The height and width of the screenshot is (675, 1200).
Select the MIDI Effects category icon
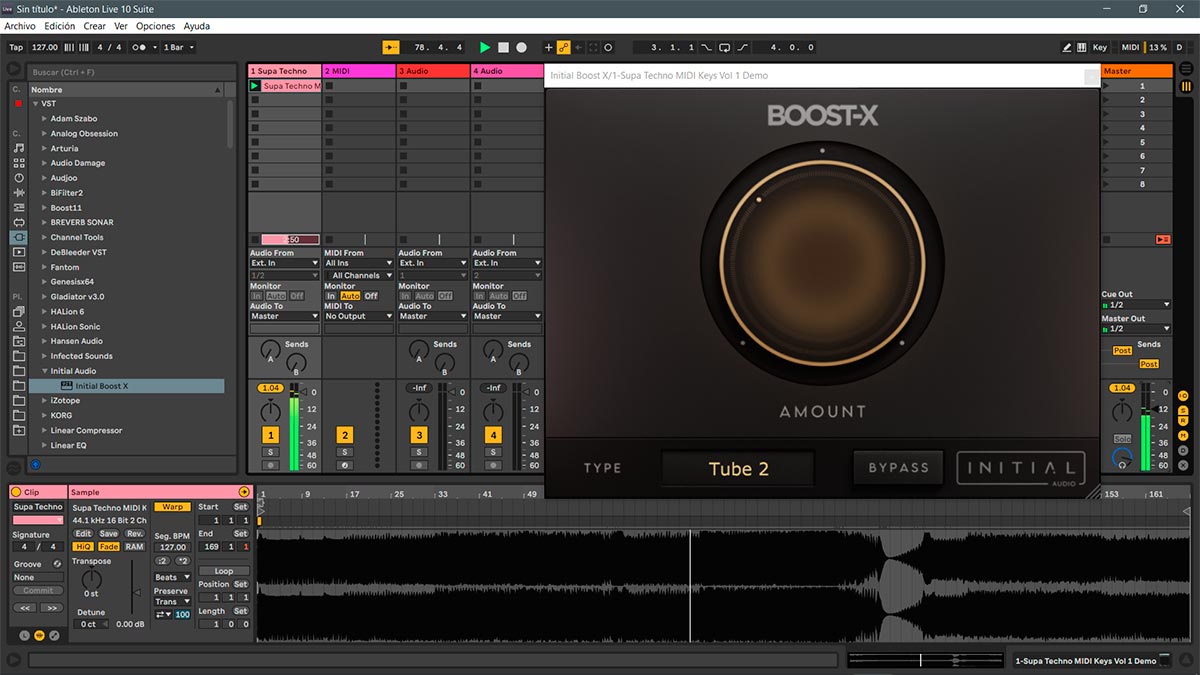(x=18, y=207)
